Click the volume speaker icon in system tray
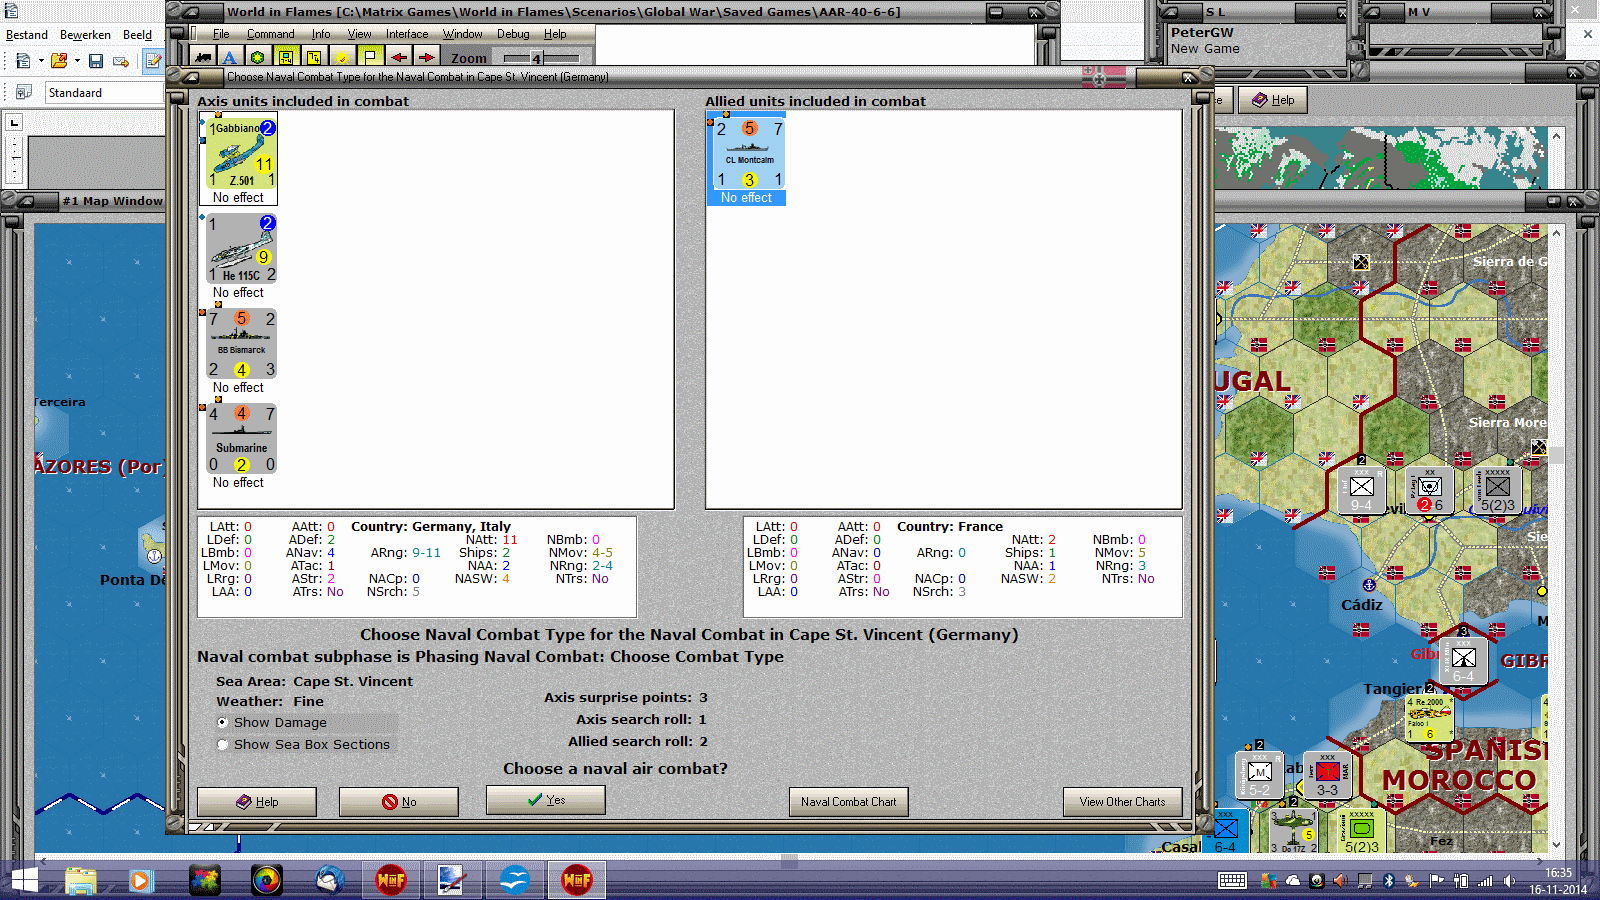Image resolution: width=1600 pixels, height=900 pixels. [x=1509, y=881]
